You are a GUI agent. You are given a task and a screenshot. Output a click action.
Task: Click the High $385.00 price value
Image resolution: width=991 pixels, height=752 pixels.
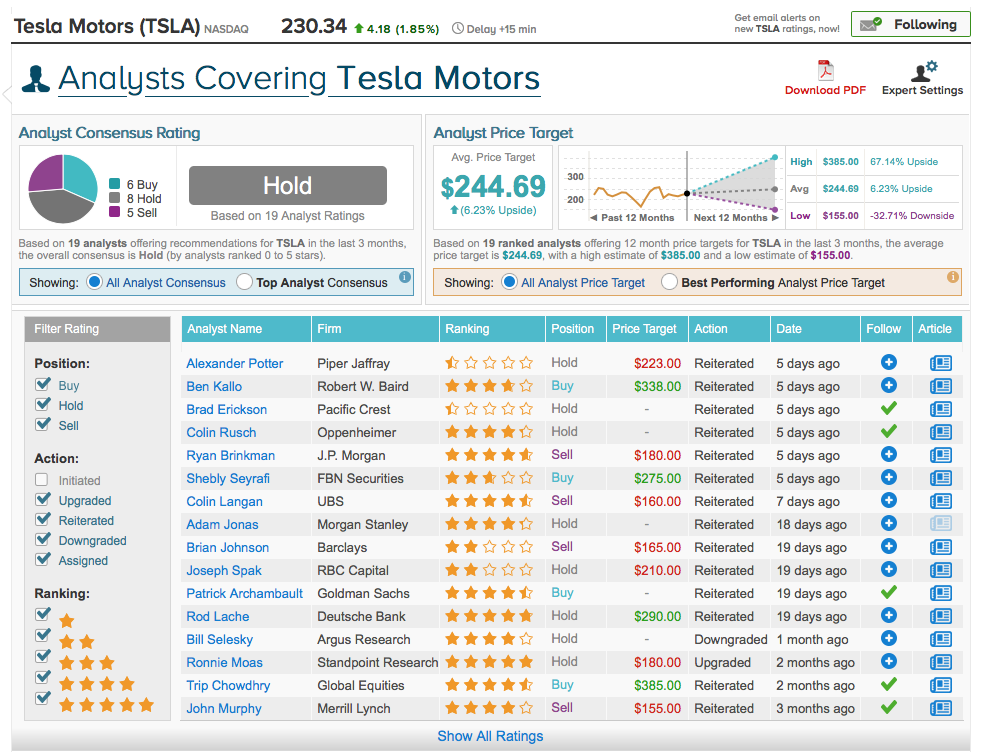coord(841,162)
